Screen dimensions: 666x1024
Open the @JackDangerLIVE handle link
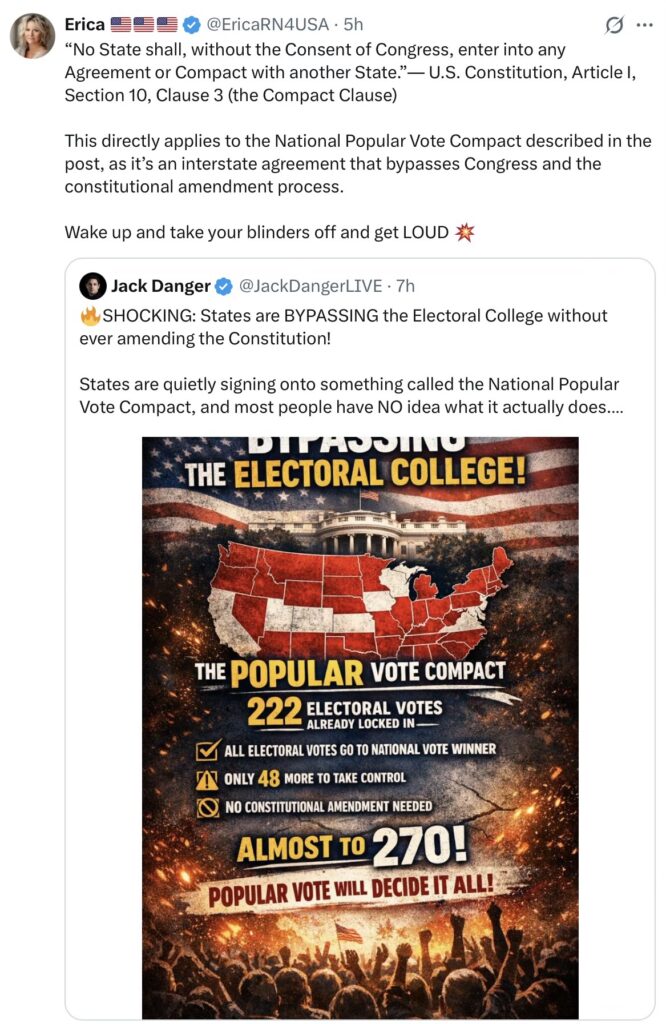click(x=311, y=286)
